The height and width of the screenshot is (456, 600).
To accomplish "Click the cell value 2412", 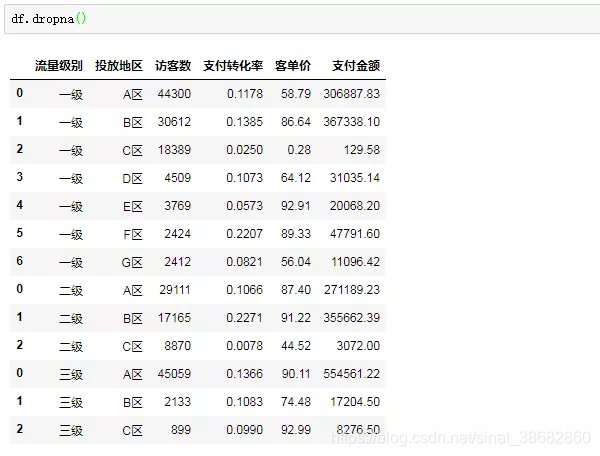I will (178, 262).
